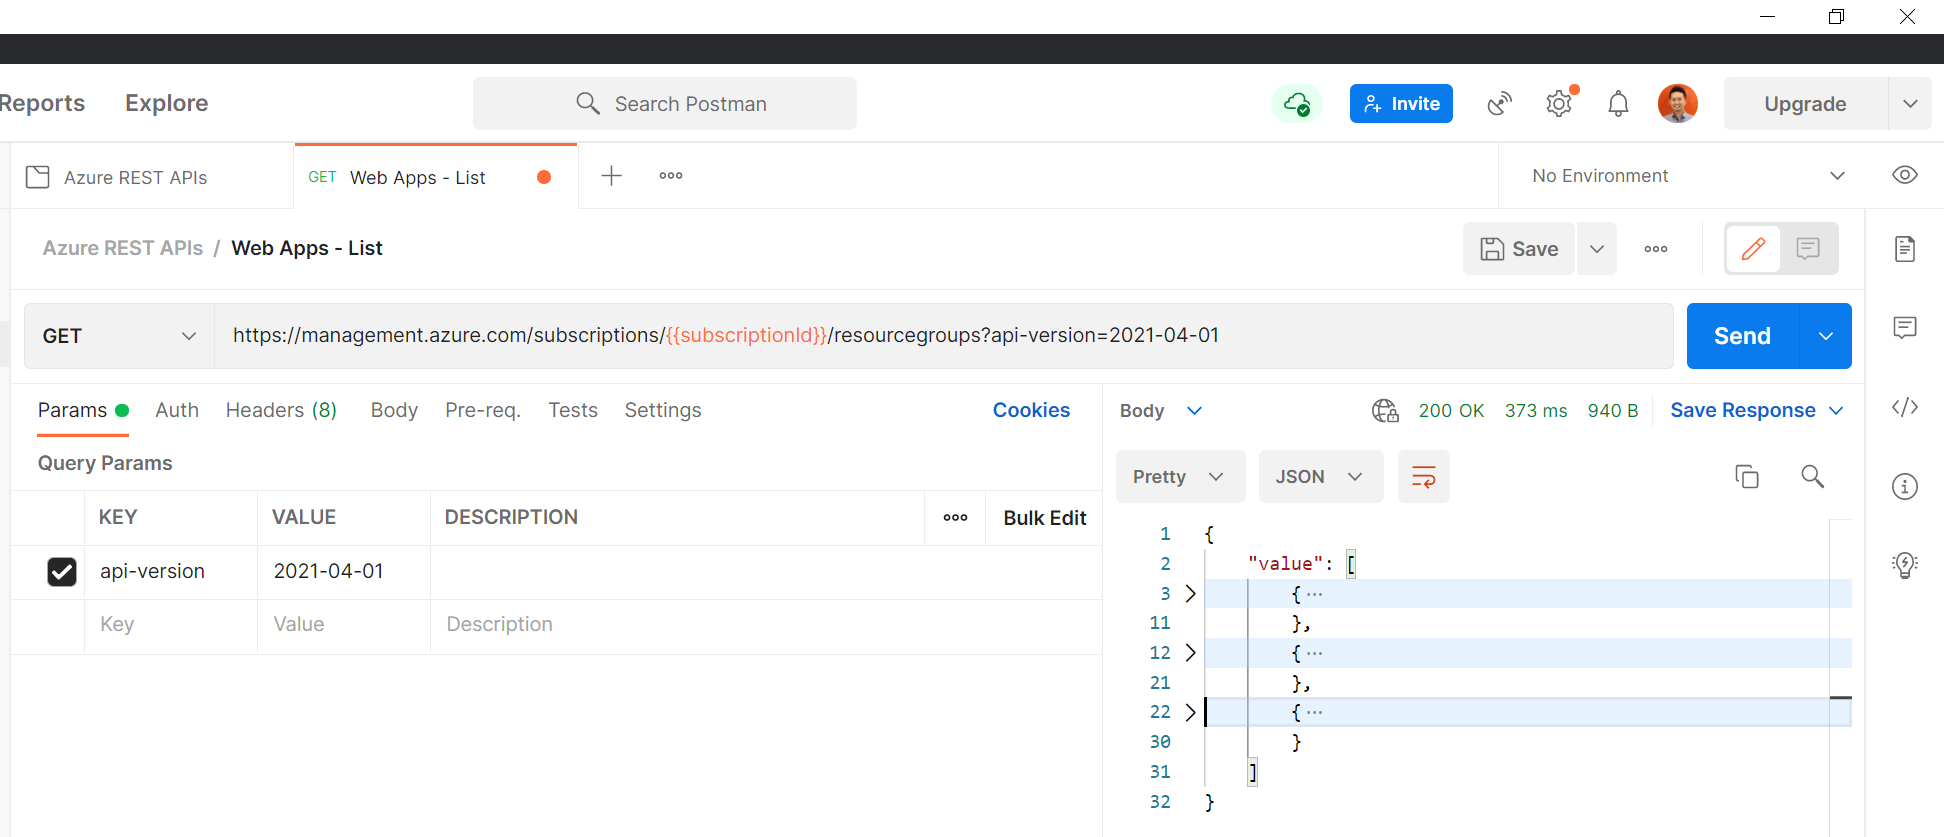Open the comments icon in right sidebar
1944x837 pixels.
point(1904,328)
